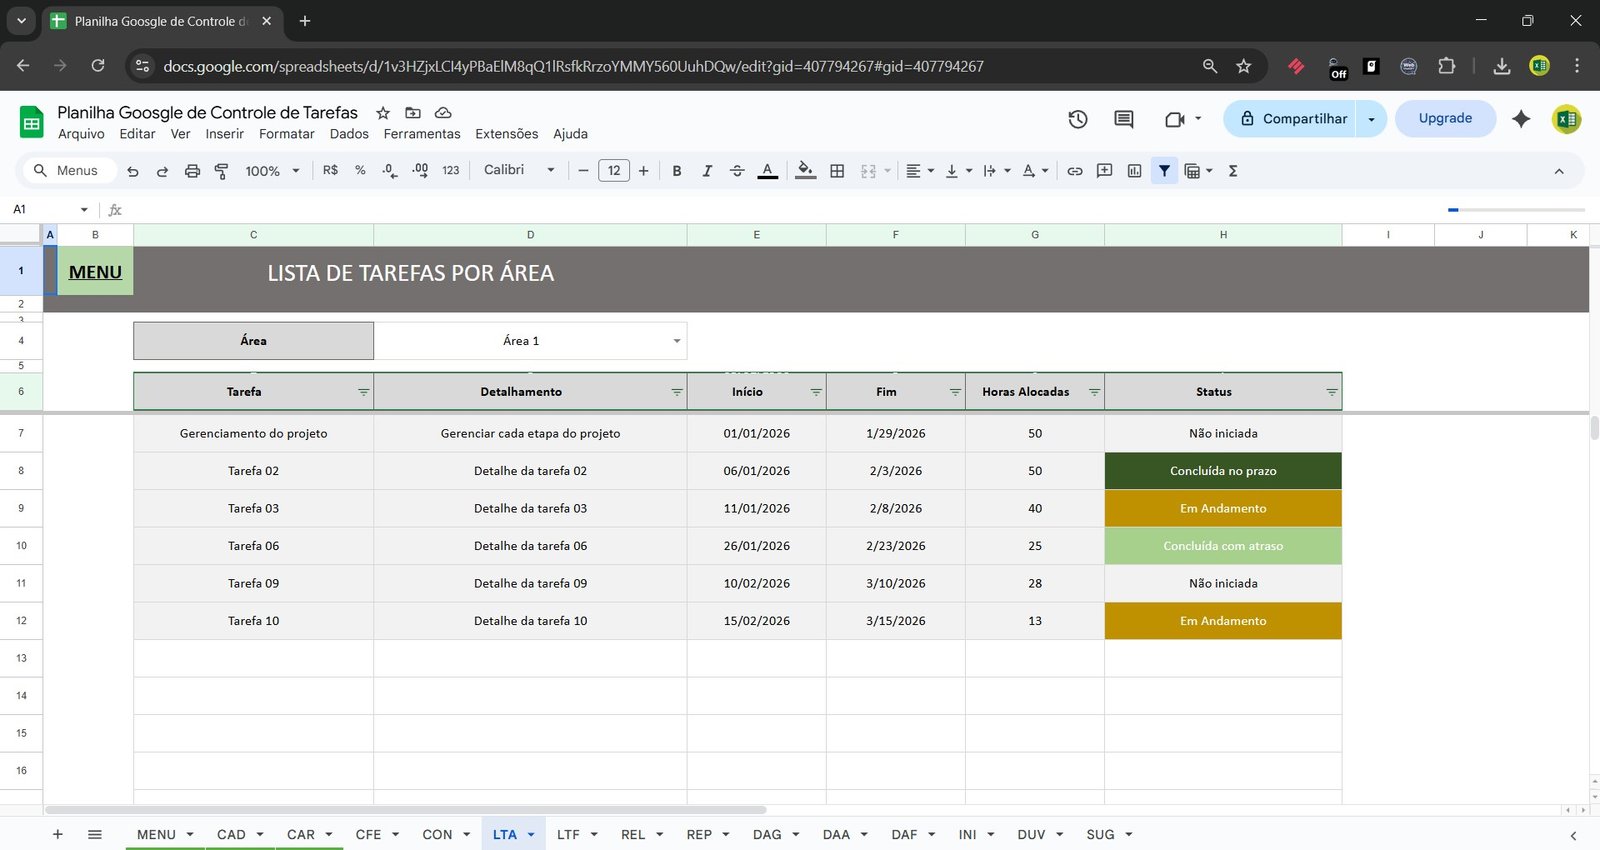Image resolution: width=1600 pixels, height=850 pixels.
Task: Click the insert chart icon
Action: (x=1134, y=171)
